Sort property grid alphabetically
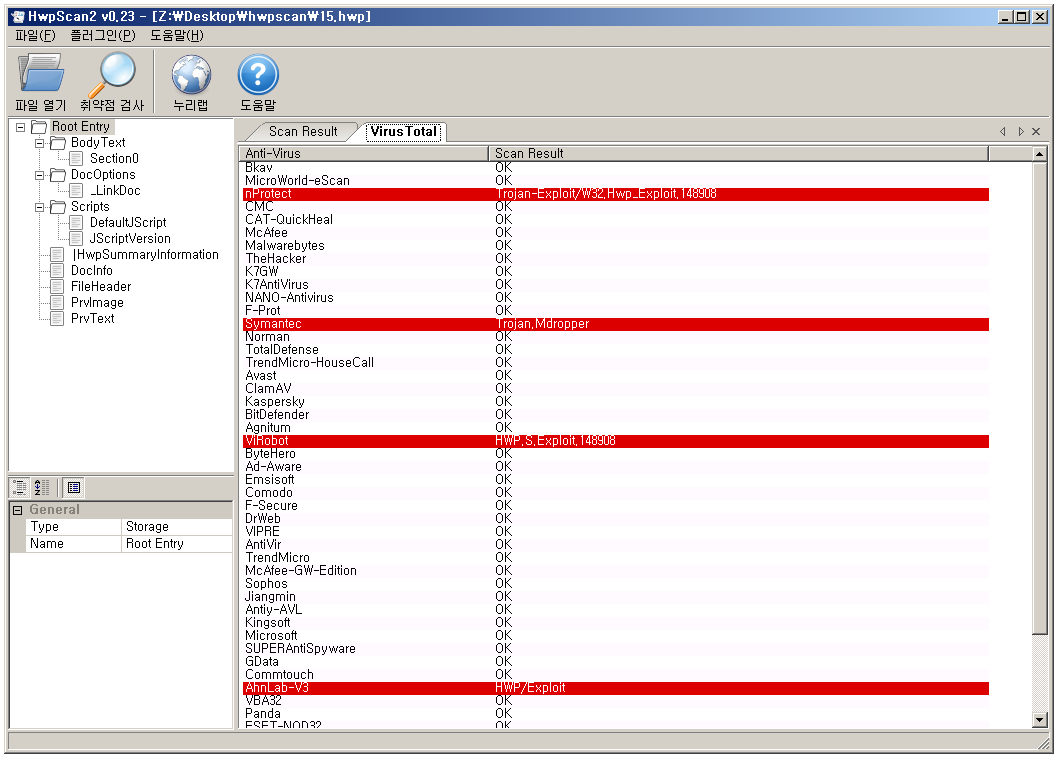 point(42,488)
